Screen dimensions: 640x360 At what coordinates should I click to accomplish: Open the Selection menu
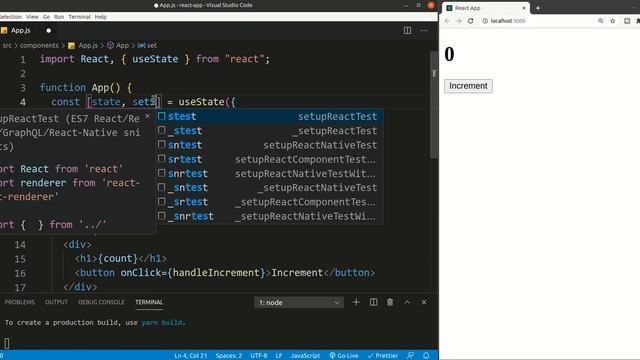pos(10,17)
